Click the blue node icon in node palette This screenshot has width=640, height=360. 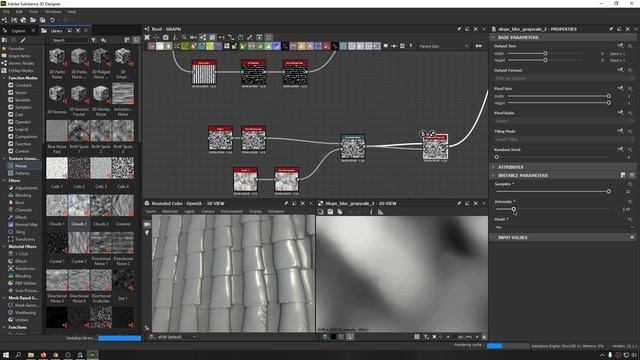[277, 46]
